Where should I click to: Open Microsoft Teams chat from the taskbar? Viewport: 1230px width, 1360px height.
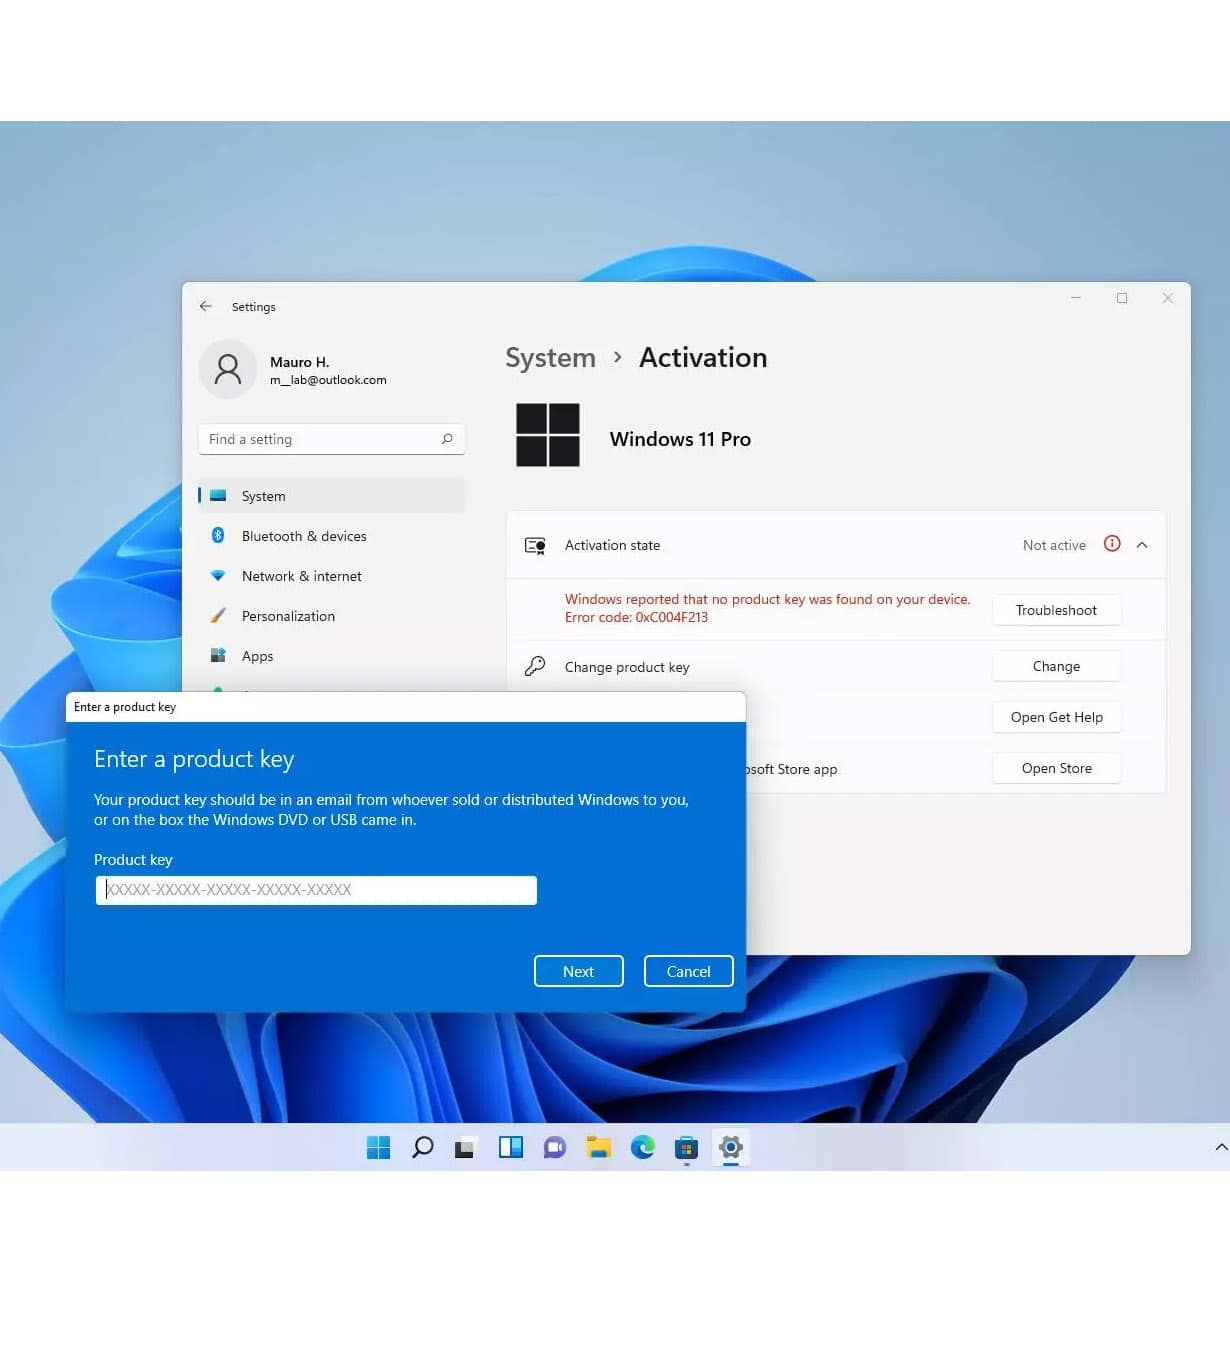(x=554, y=1147)
